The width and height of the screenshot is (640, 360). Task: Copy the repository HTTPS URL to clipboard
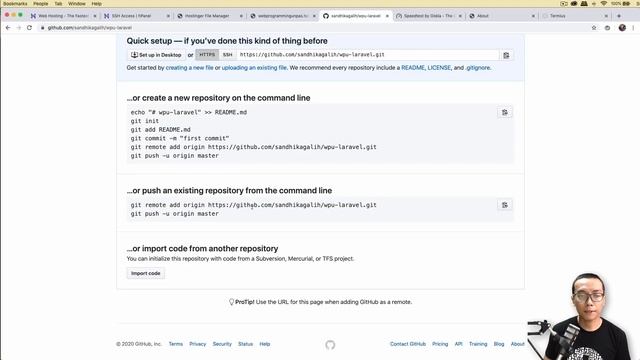click(x=506, y=55)
